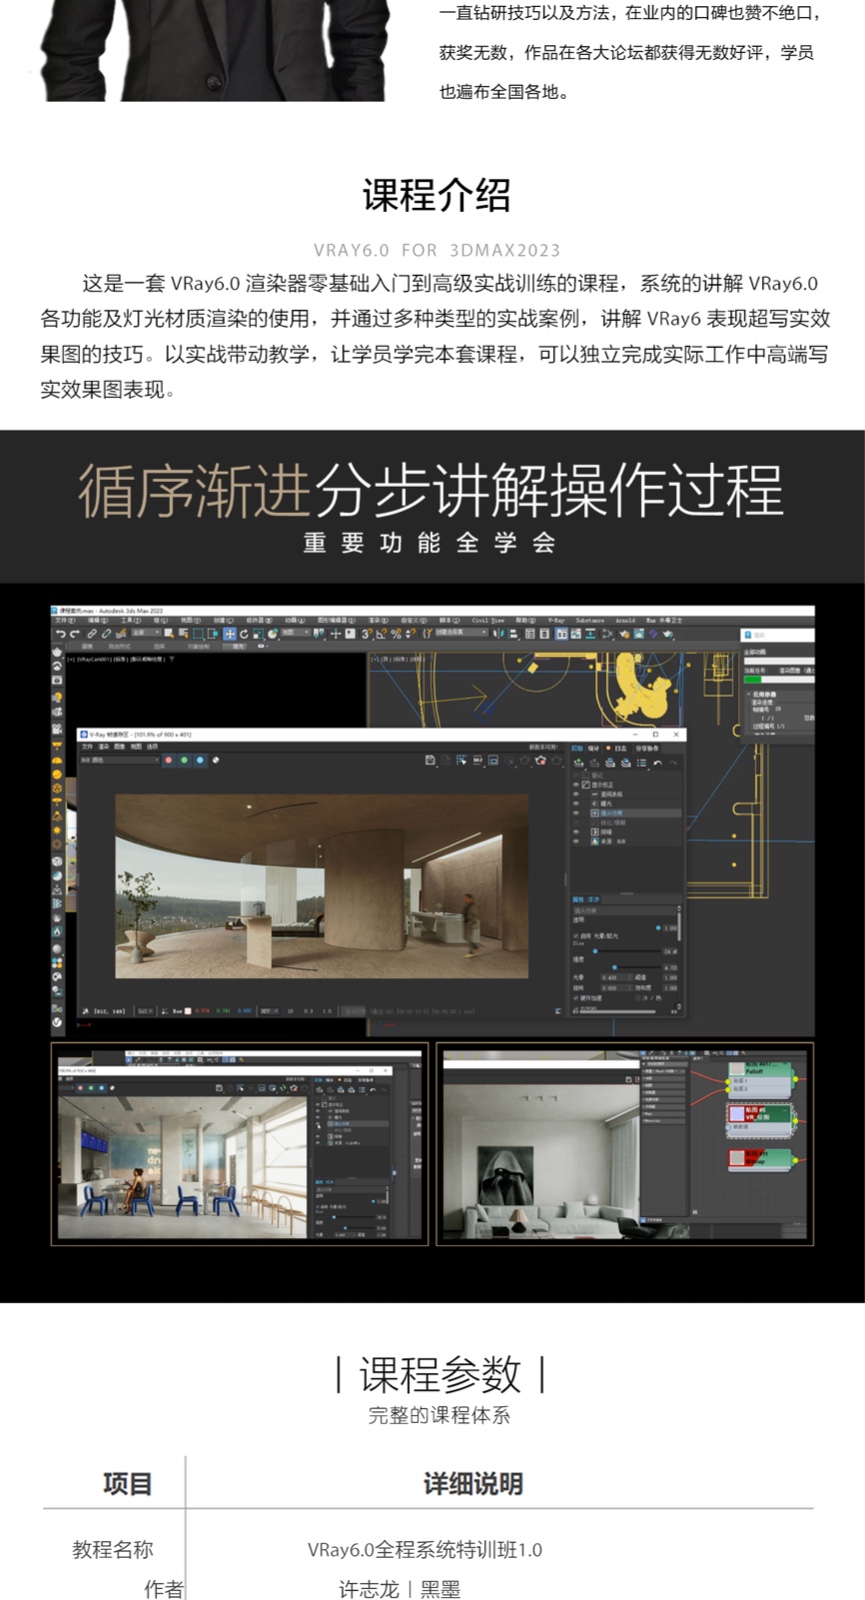Click the save image icon in V-Ray frame buffer

pyautogui.click(x=430, y=761)
